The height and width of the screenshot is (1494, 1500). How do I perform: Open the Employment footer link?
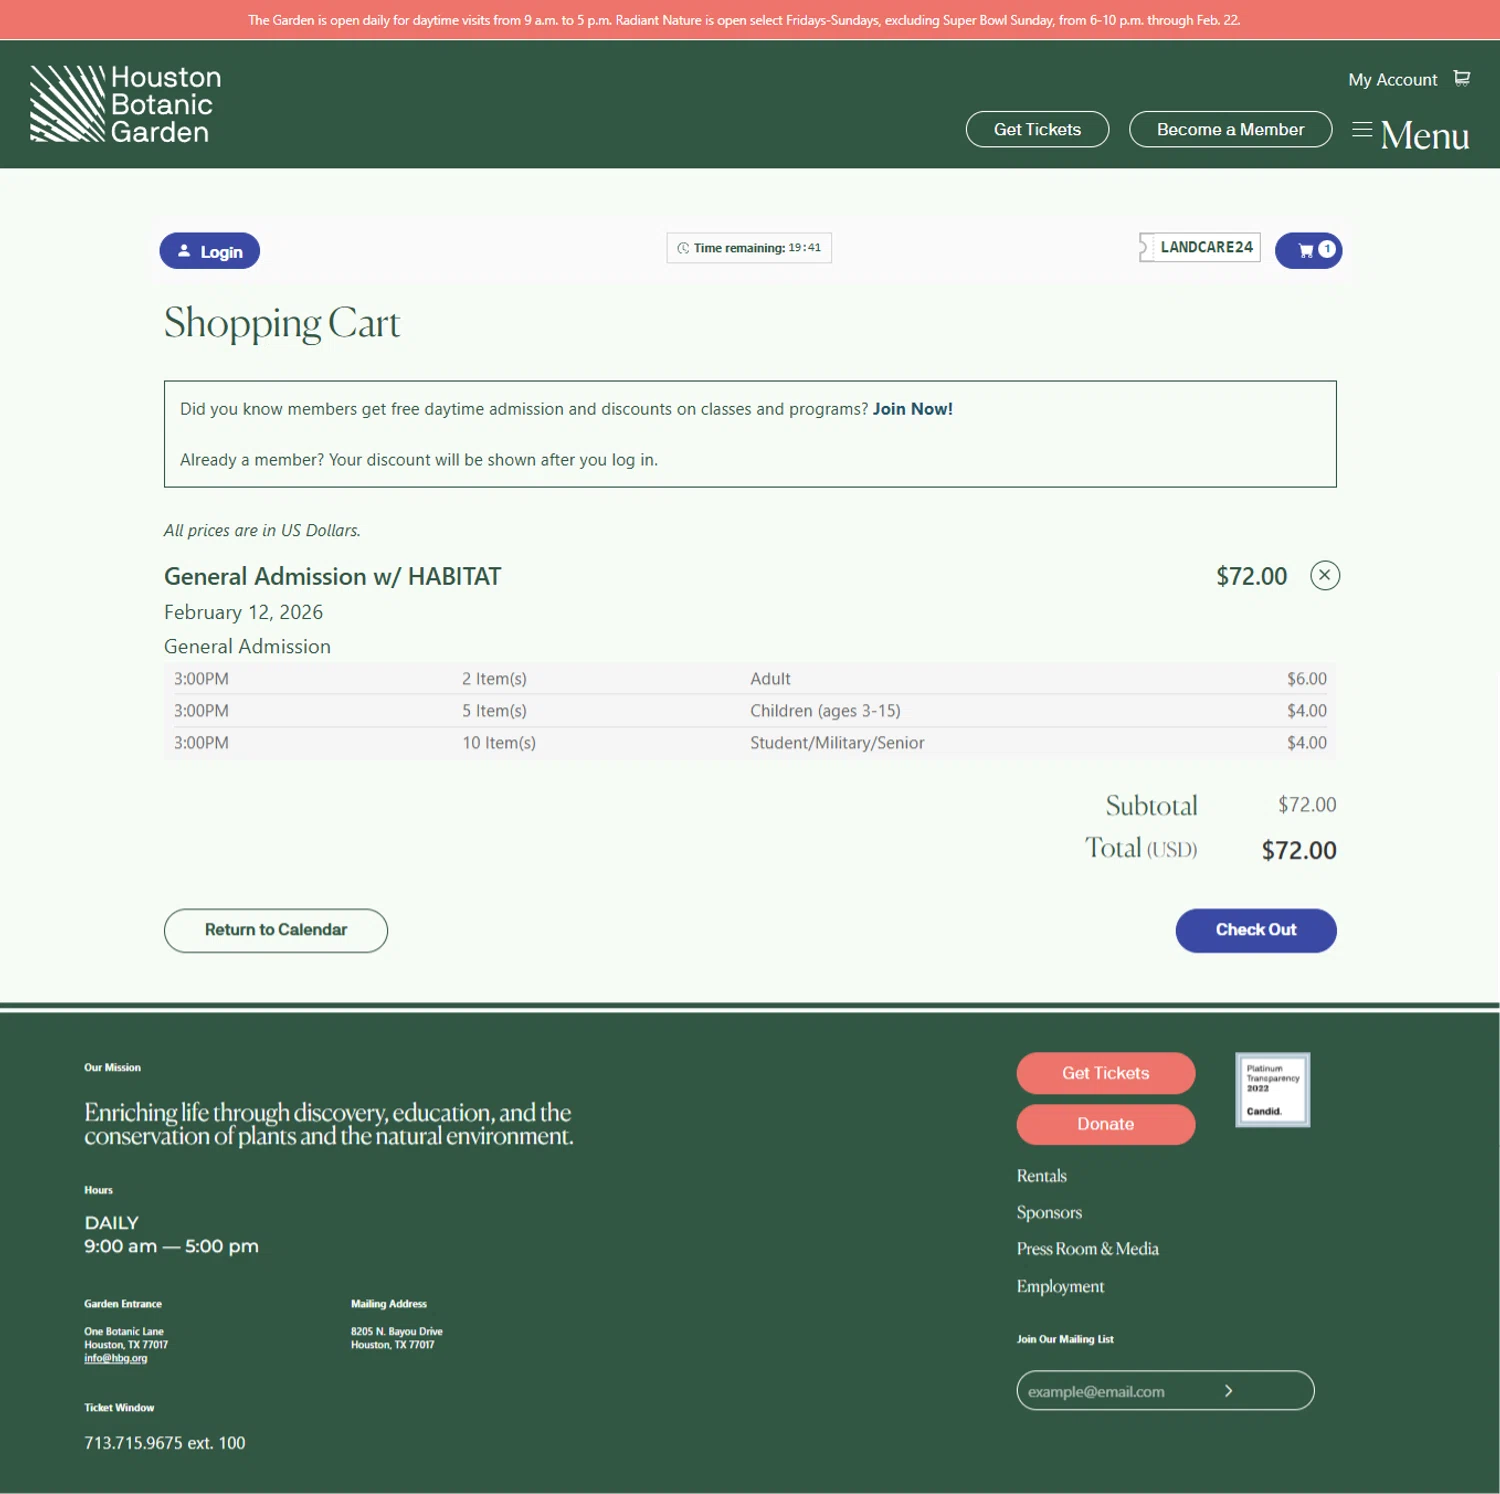1060,1286
